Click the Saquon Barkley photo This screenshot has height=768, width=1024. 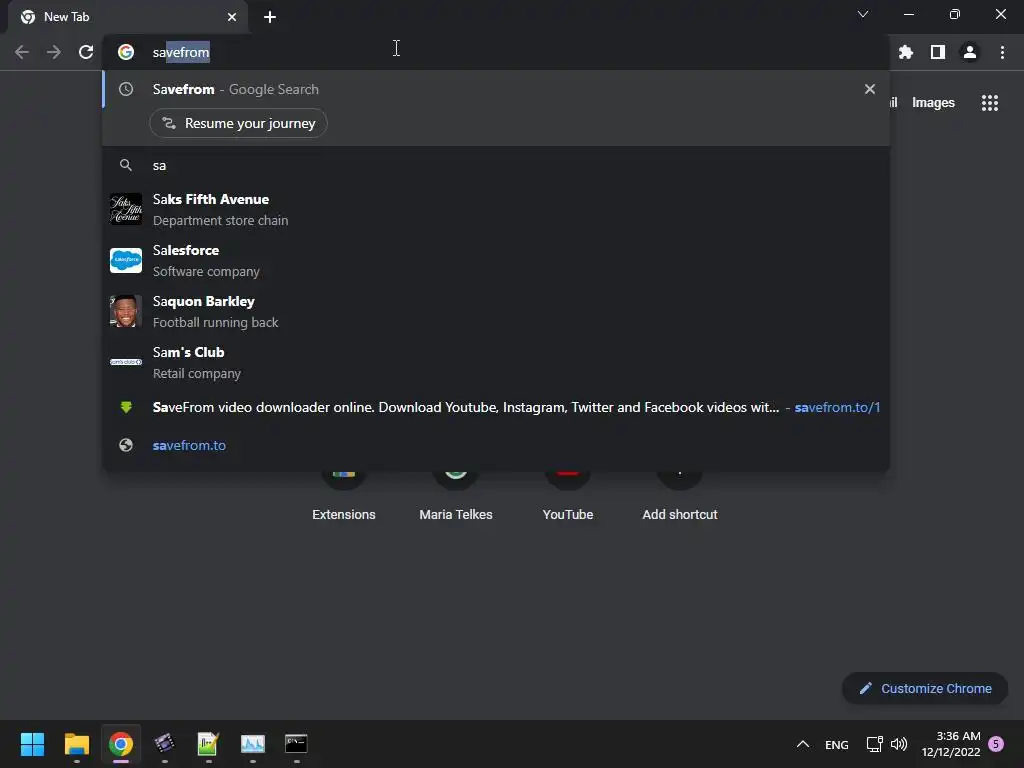tap(126, 311)
